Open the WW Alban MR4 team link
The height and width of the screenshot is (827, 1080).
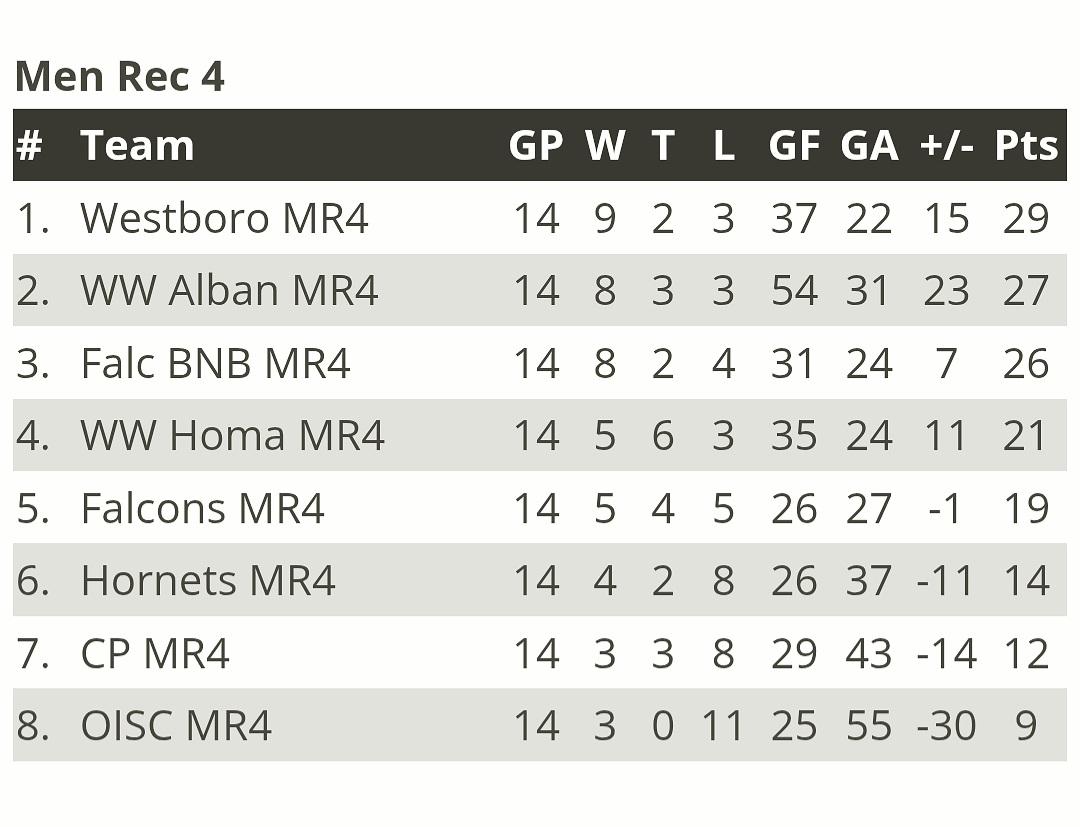(x=229, y=290)
